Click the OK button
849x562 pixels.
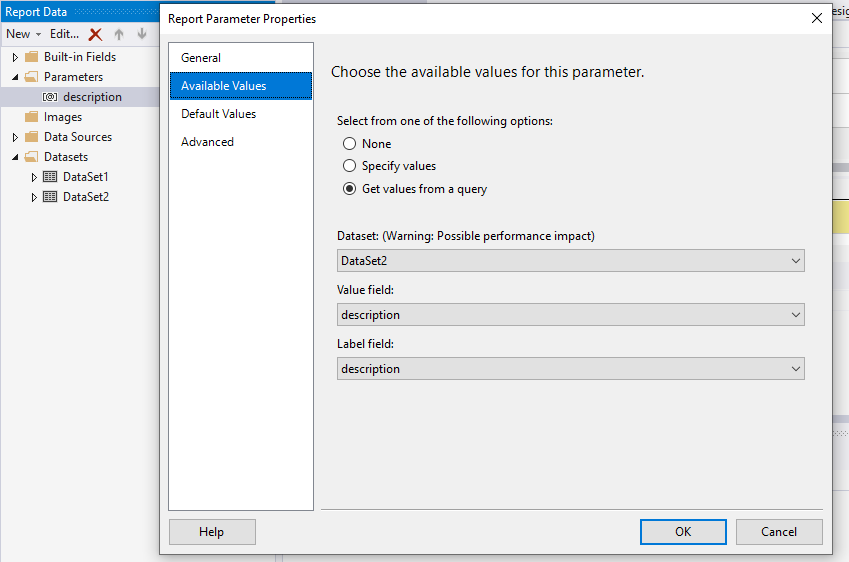click(683, 532)
